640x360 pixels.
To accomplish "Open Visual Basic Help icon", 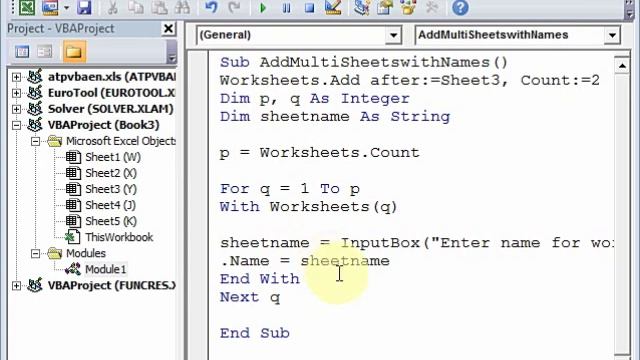I will pos(460,7).
